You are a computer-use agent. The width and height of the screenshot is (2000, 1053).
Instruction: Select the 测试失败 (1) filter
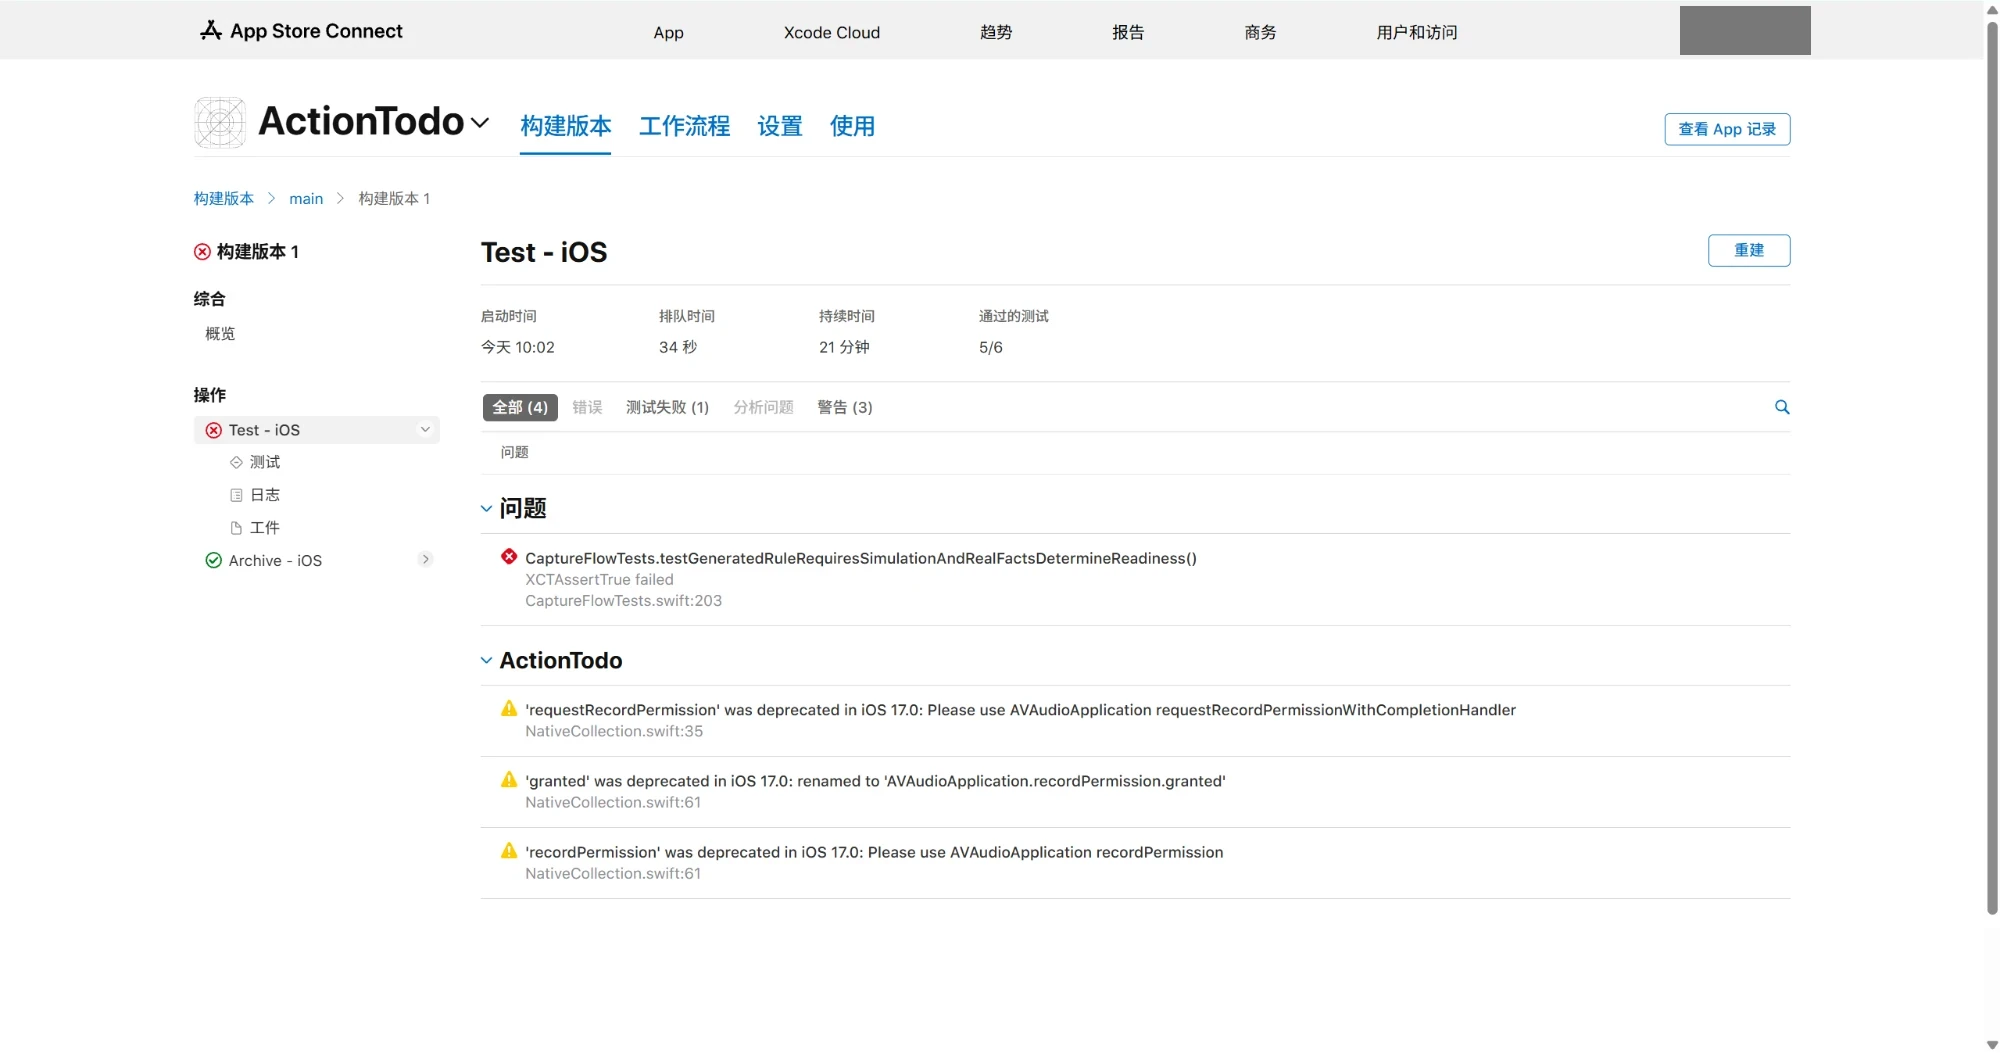pos(667,407)
